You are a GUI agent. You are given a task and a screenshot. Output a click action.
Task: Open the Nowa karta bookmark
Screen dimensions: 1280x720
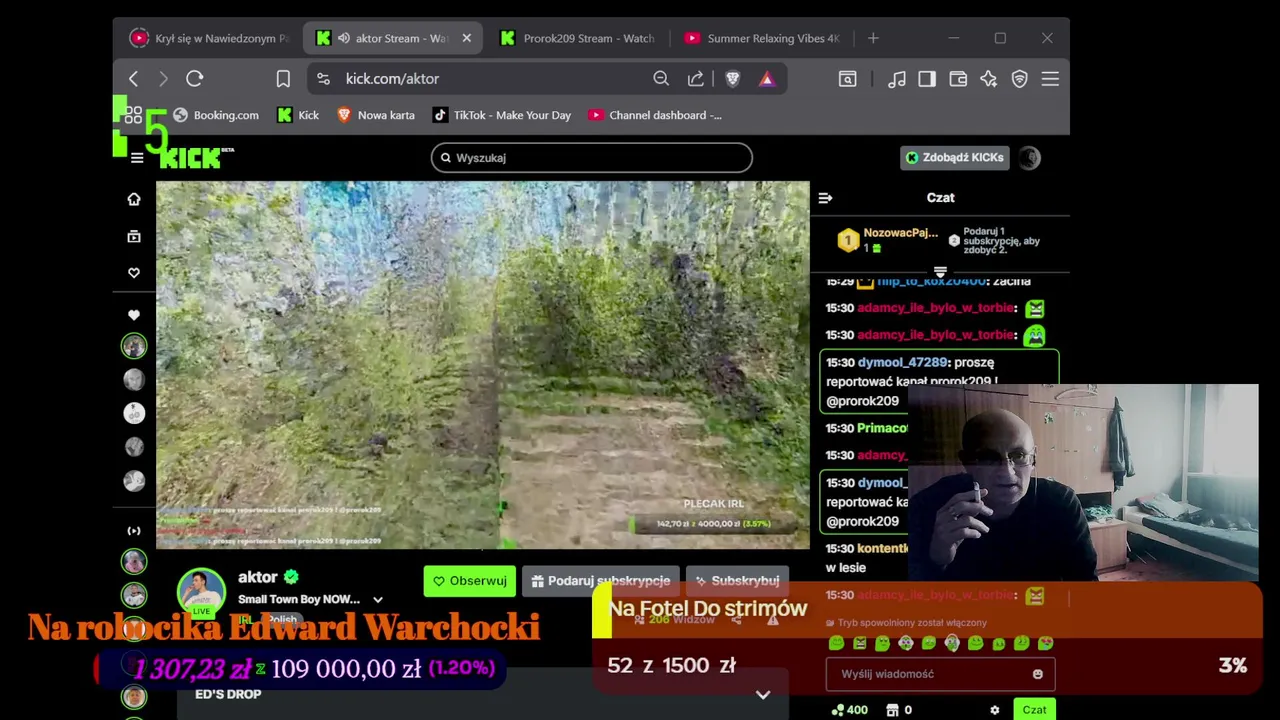click(376, 115)
